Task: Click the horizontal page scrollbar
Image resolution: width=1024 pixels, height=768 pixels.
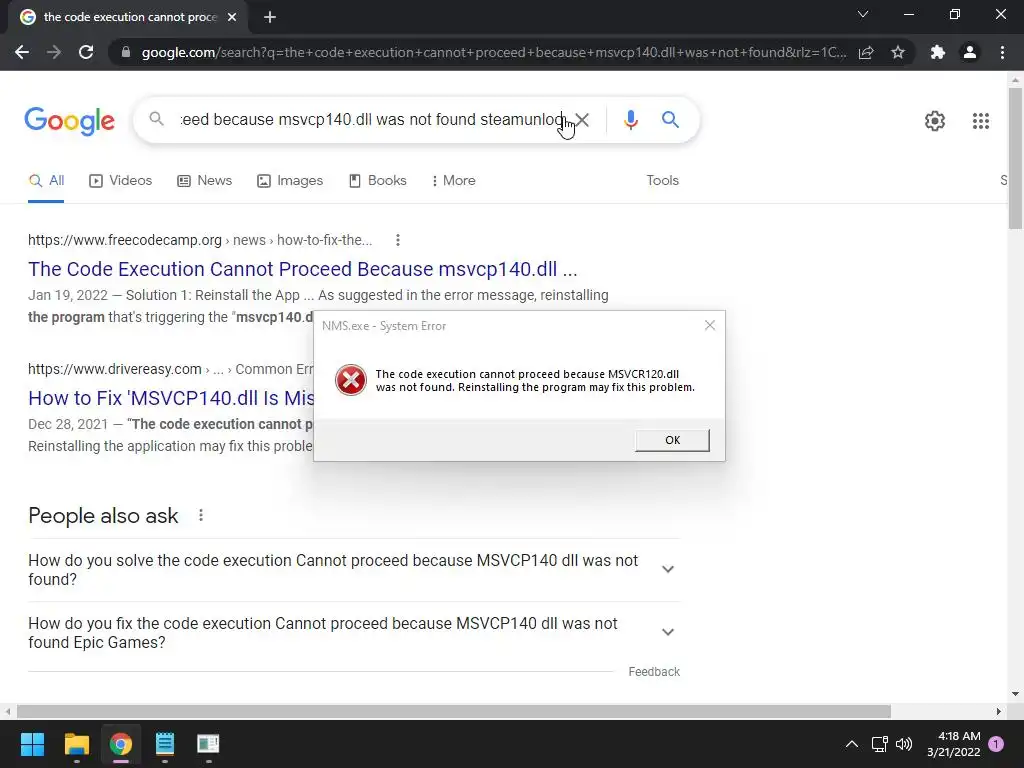Action: (x=453, y=711)
